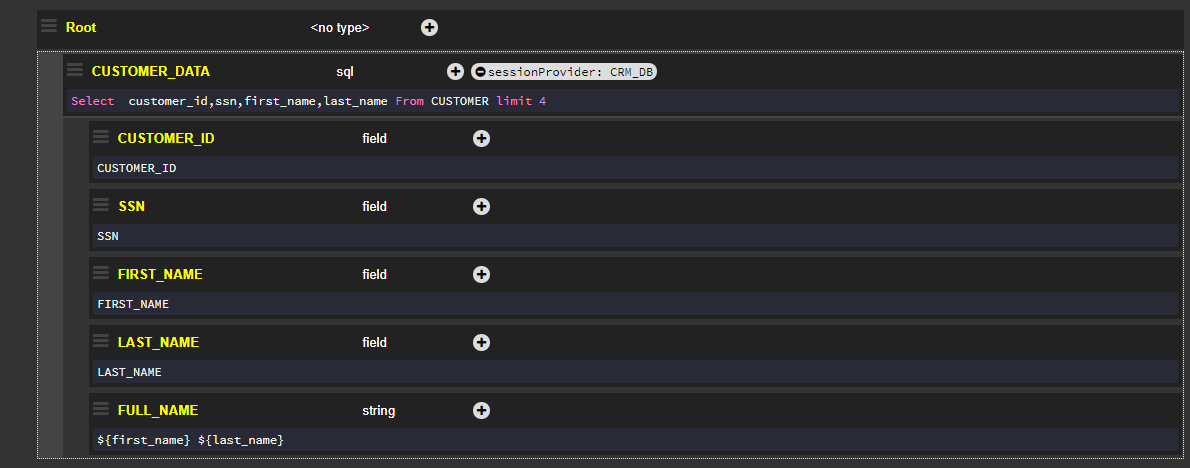The height and width of the screenshot is (468, 1190).
Task: Open the SSN row hamburger handle
Action: pos(100,205)
